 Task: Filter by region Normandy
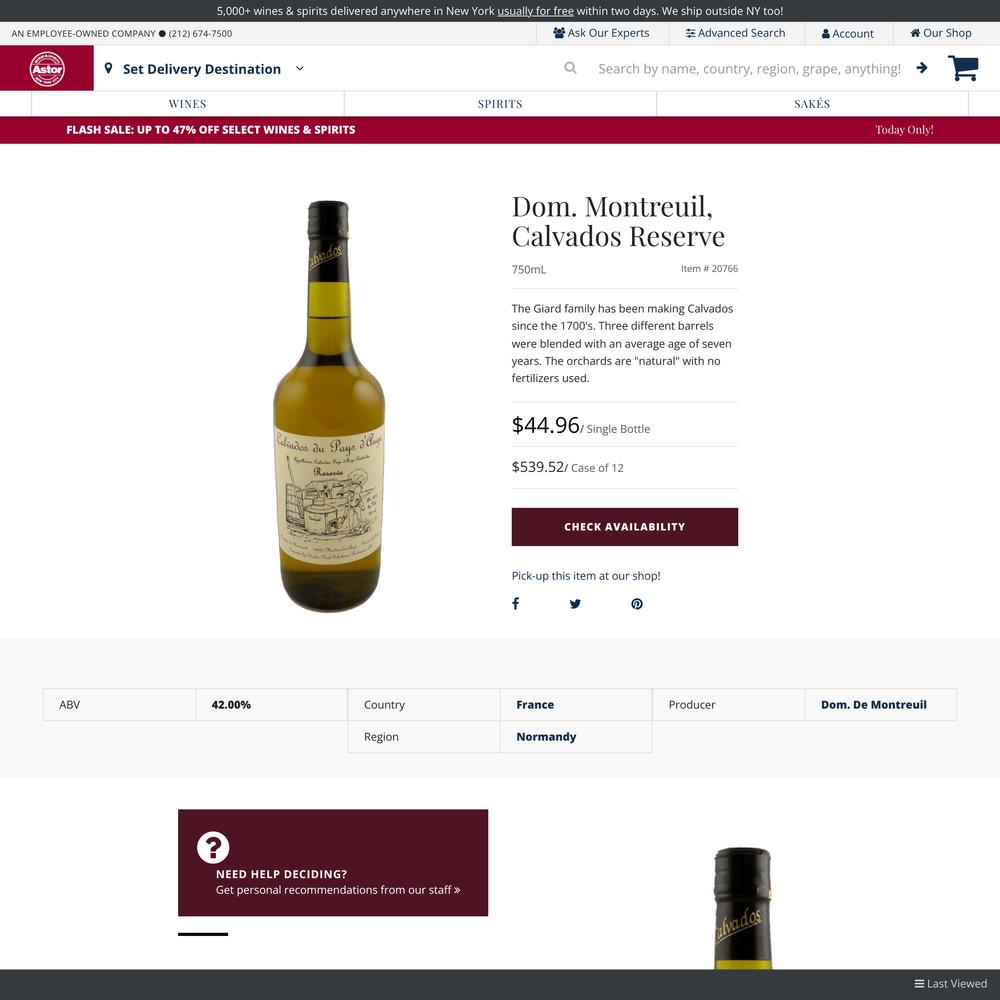click(x=546, y=737)
